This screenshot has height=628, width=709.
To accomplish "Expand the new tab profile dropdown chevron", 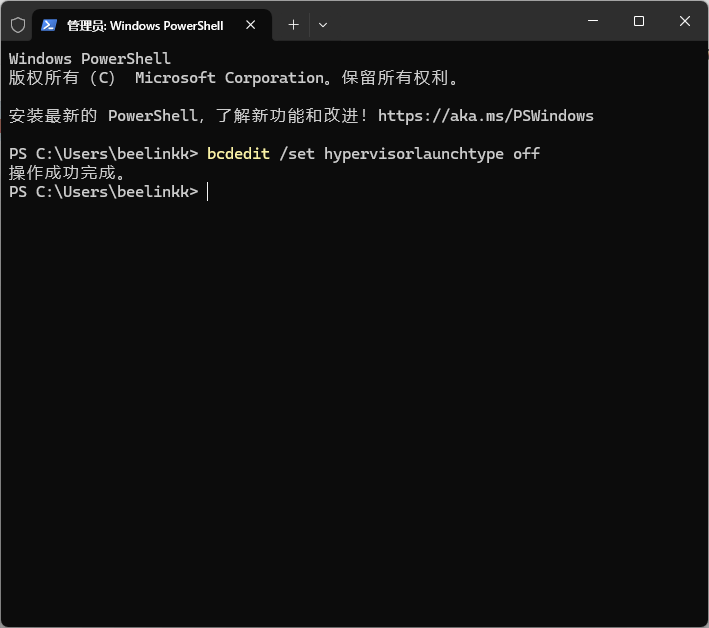I will (322, 25).
